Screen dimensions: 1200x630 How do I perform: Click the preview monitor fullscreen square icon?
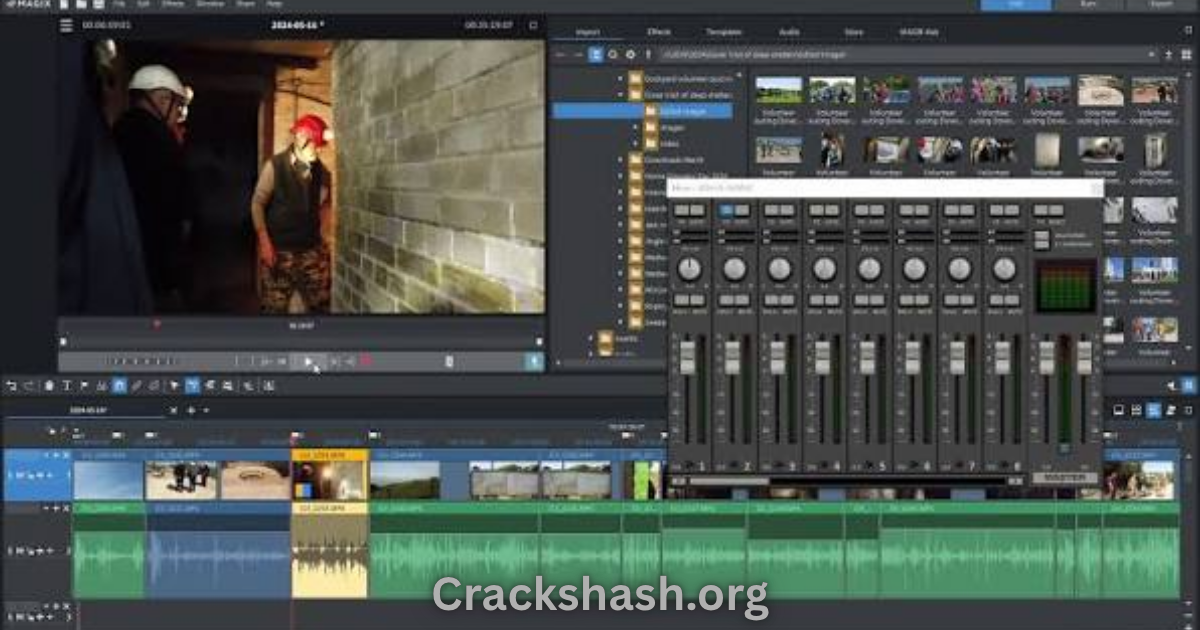(533, 25)
